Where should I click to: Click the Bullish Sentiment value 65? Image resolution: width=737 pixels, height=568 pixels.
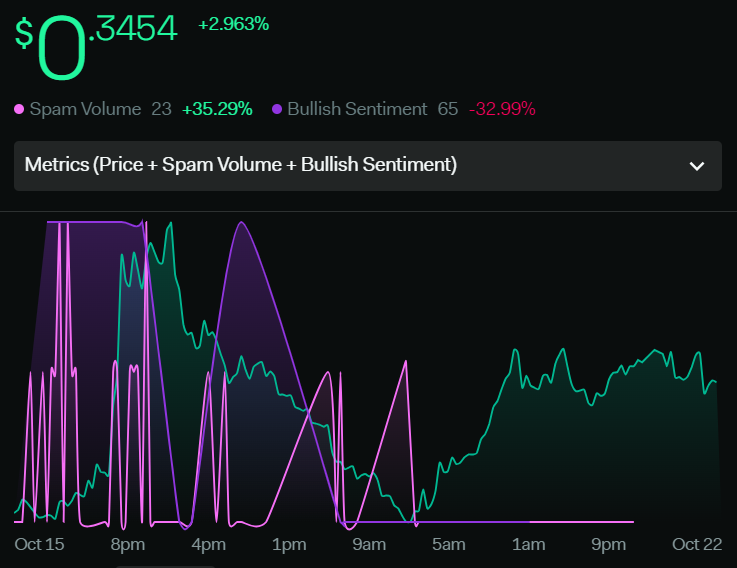[447, 109]
